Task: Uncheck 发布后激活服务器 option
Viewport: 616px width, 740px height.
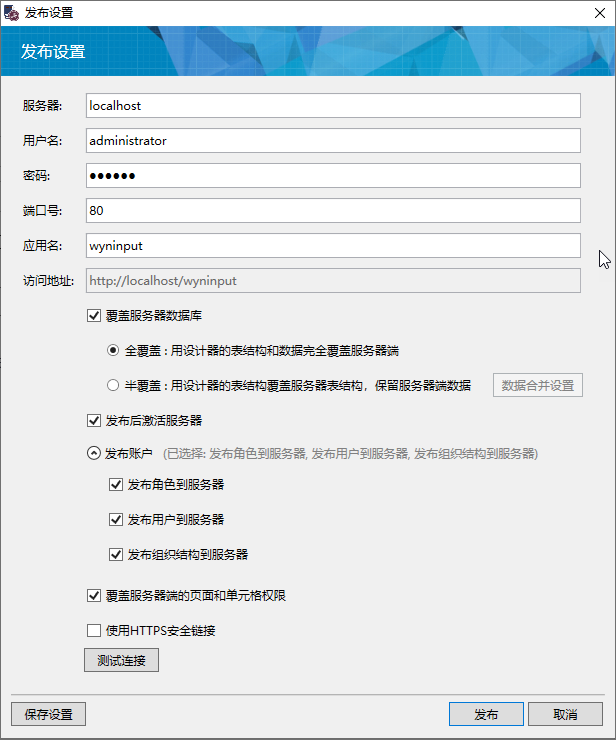Action: (95, 420)
